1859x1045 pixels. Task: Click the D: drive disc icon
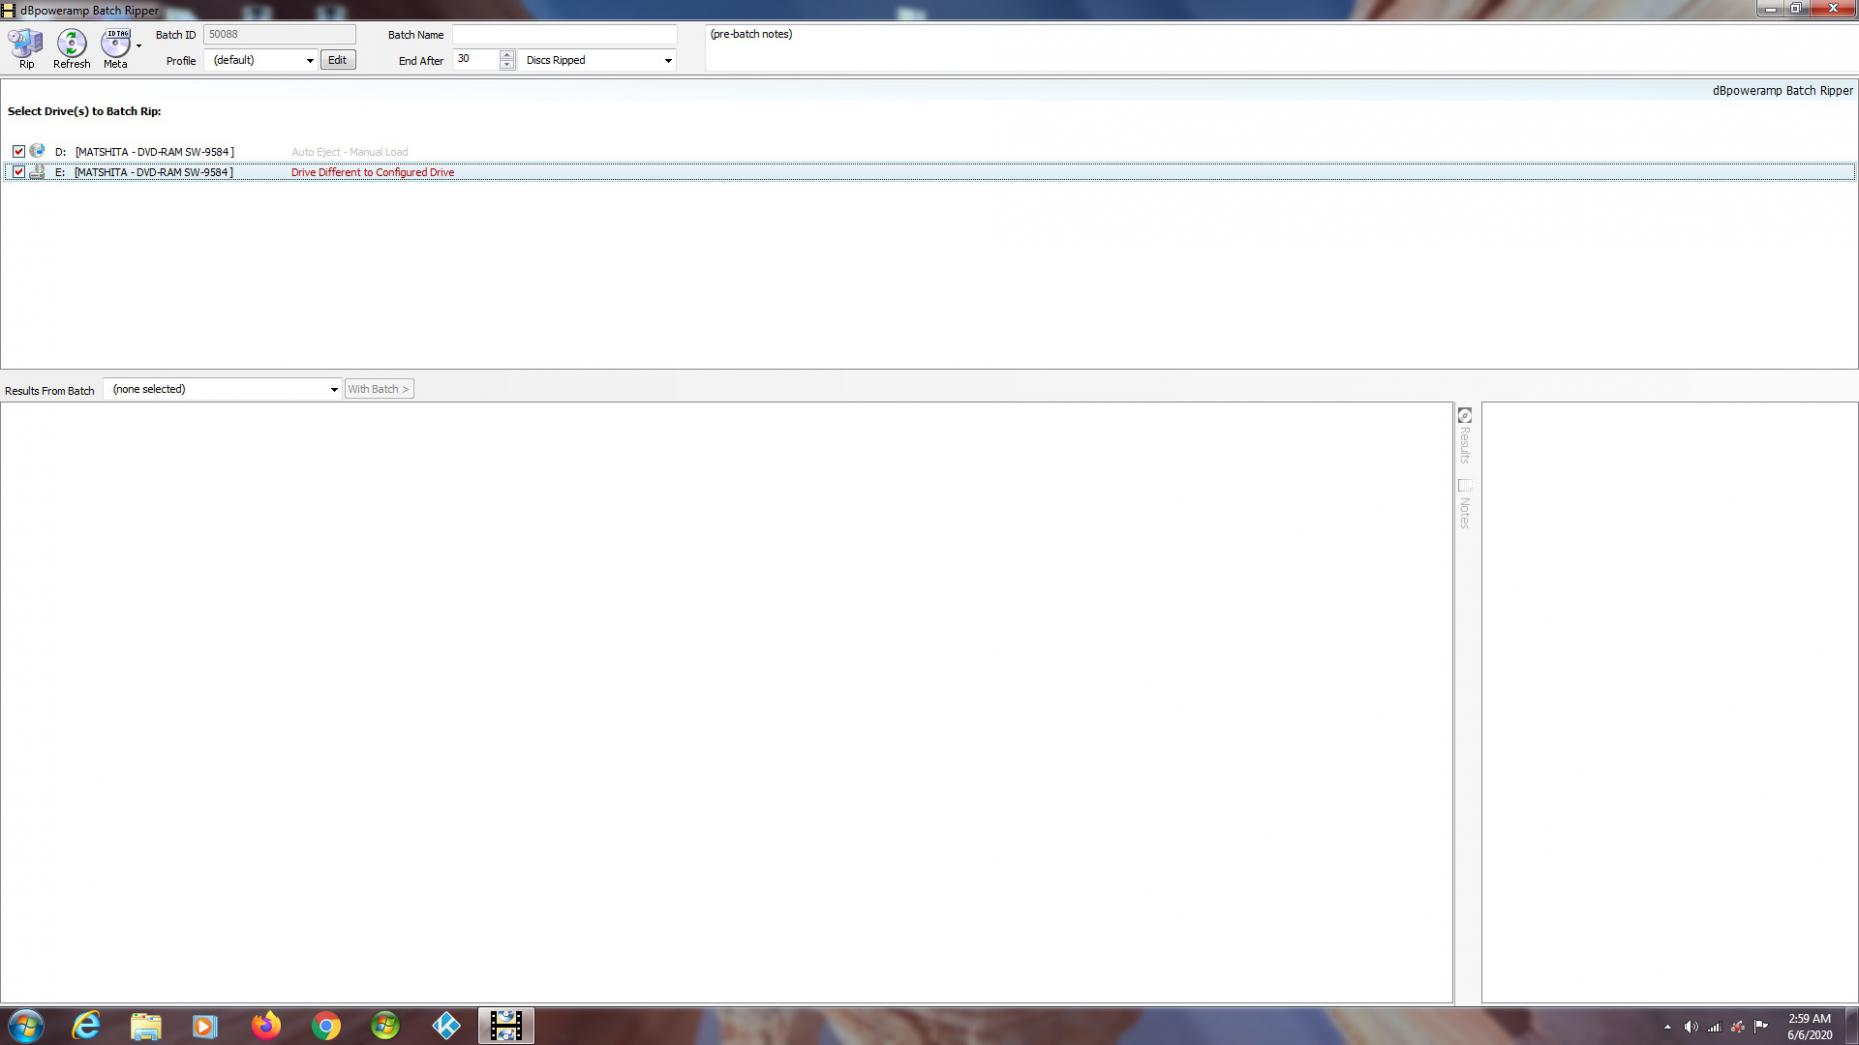coord(37,151)
